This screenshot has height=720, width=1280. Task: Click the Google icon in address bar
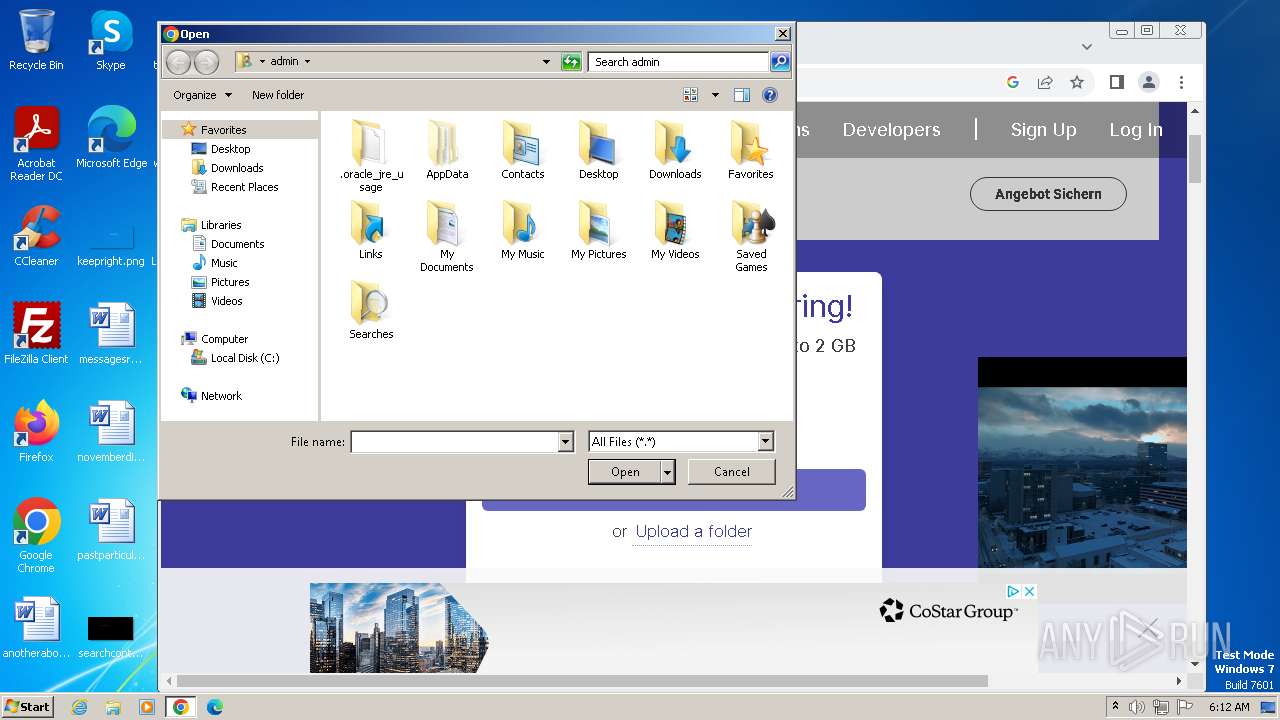pyautogui.click(x=1013, y=82)
